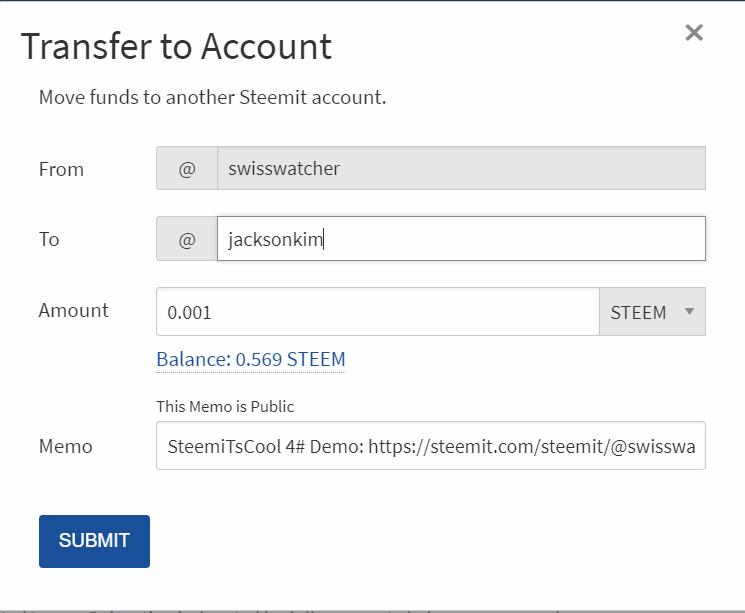Viewport: 745px width, 613px height.
Task: Click into the Memo text field
Action: tap(431, 446)
